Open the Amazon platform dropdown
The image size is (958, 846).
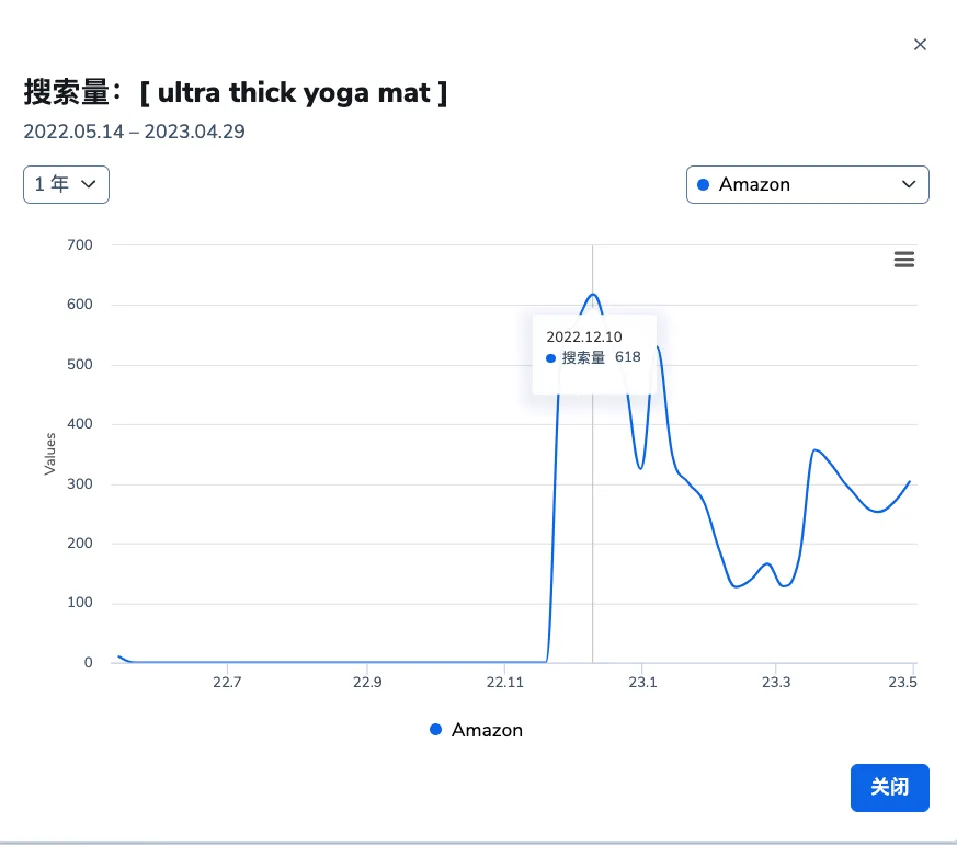tap(807, 184)
